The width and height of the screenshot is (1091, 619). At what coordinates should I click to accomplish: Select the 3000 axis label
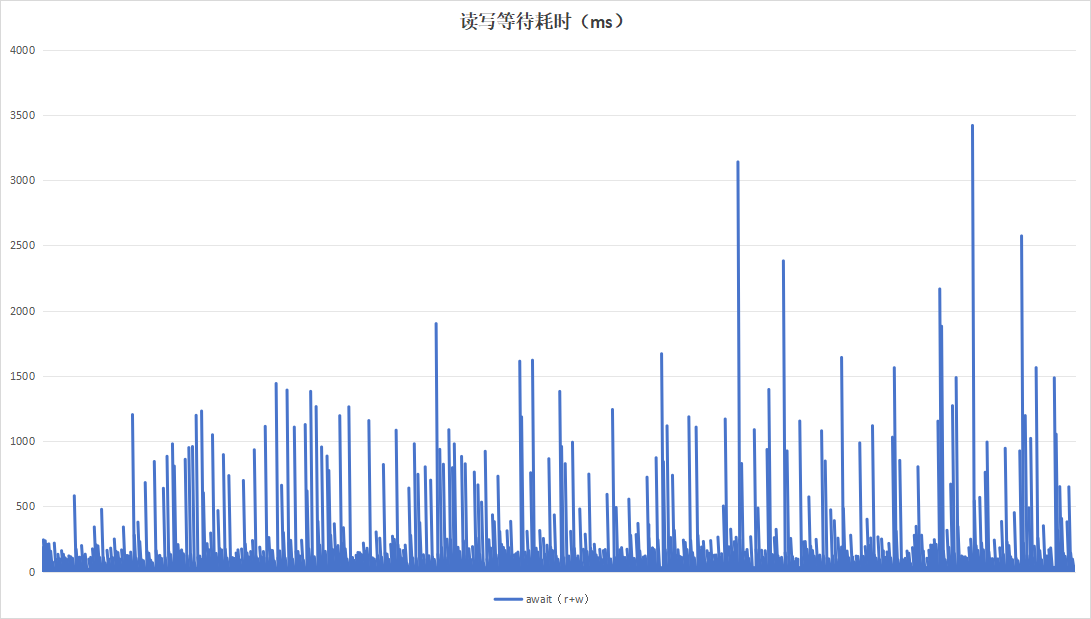click(x=22, y=180)
